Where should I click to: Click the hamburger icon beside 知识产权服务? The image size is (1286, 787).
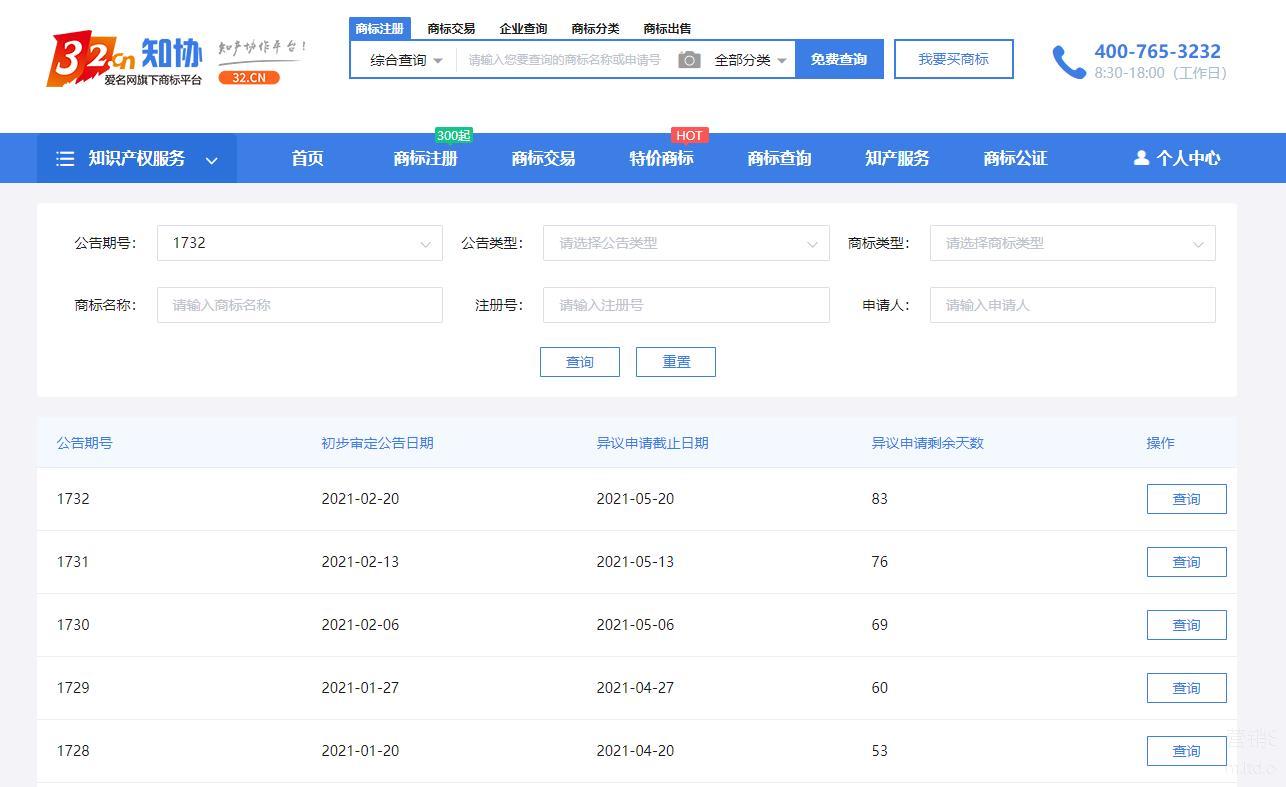[65, 159]
